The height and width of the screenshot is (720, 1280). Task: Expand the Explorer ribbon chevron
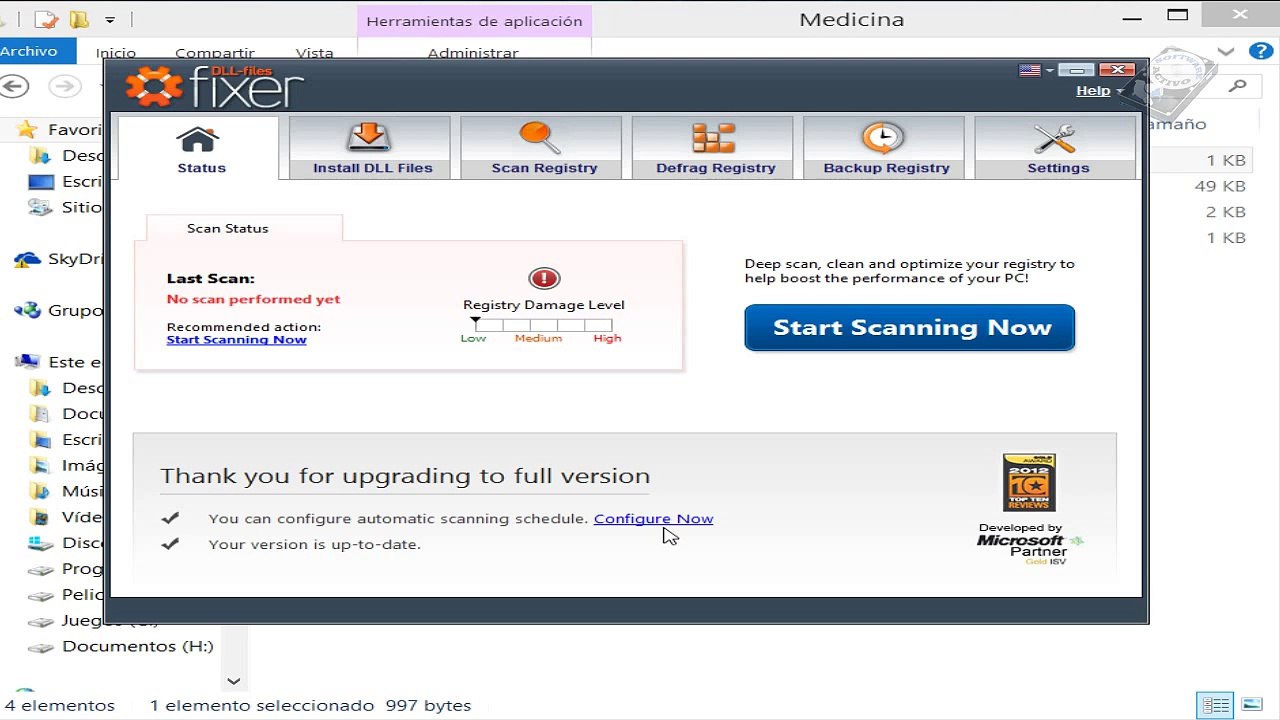tap(1227, 52)
